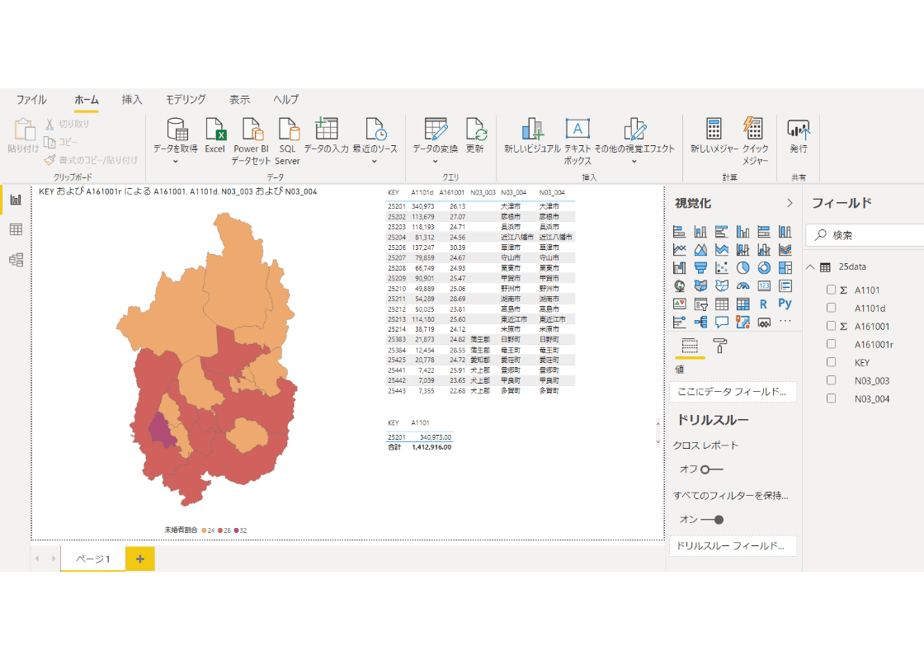The height and width of the screenshot is (660, 924).
Task: Open the データの変換 dropdown arrow
Action: (435, 161)
